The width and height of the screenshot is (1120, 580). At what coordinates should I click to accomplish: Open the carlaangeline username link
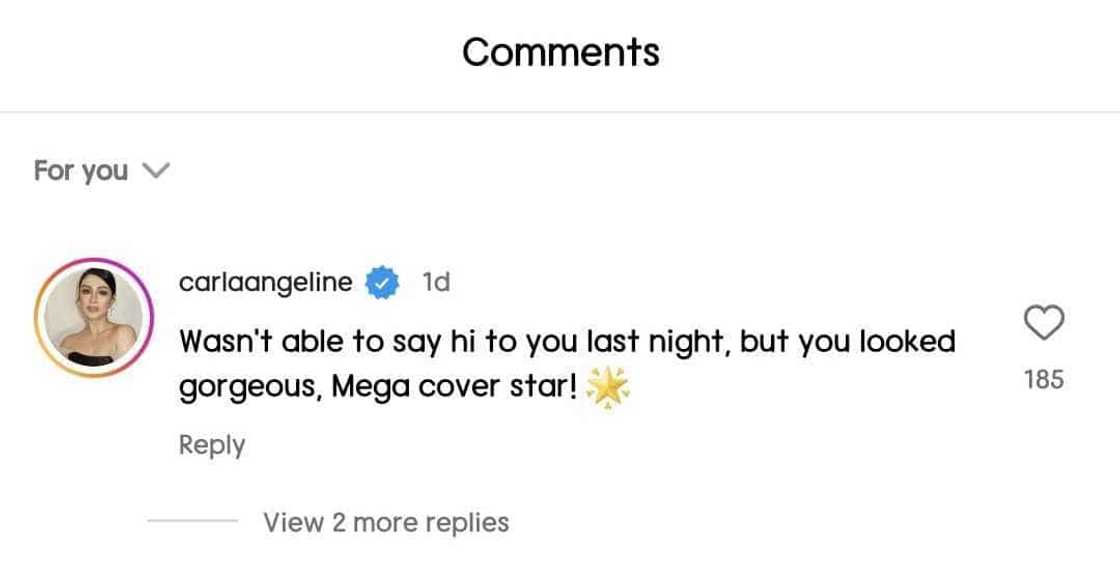tap(265, 283)
